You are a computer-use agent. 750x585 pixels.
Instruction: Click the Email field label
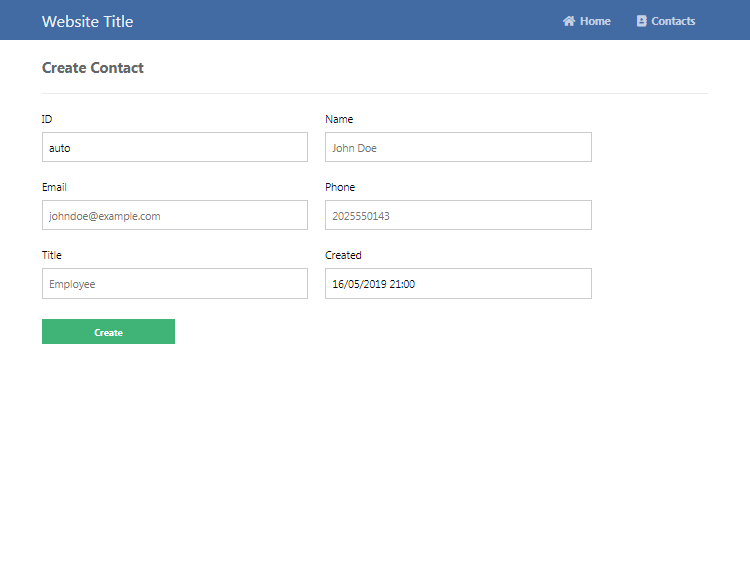point(54,187)
